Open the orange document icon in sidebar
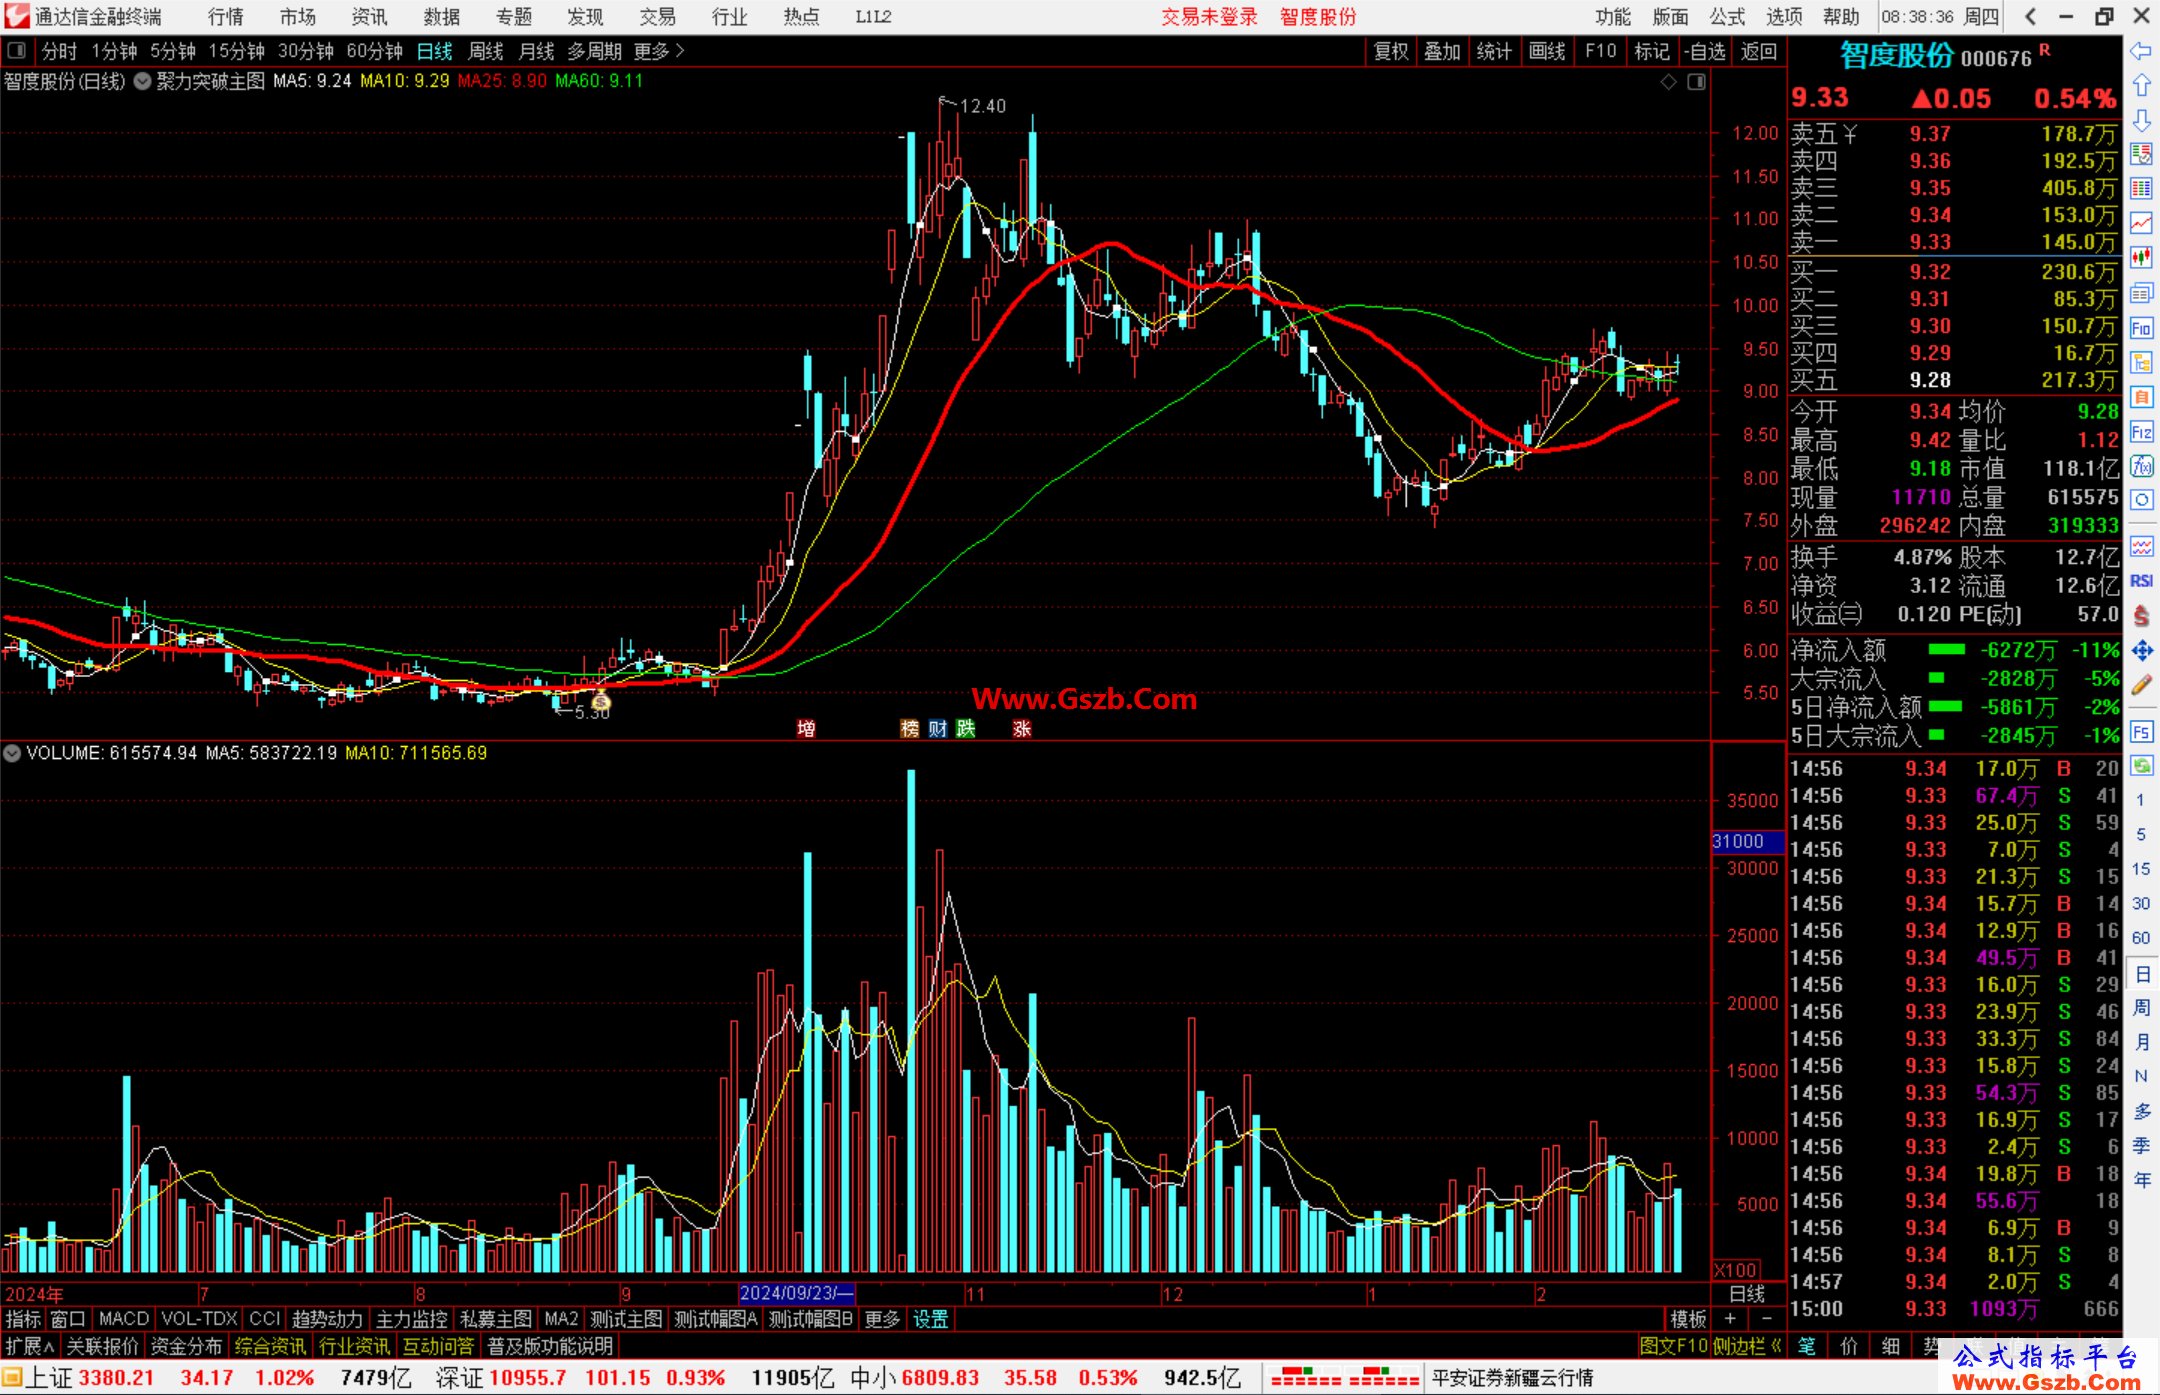Screen dimensions: 2160x1395 click(x=2141, y=397)
